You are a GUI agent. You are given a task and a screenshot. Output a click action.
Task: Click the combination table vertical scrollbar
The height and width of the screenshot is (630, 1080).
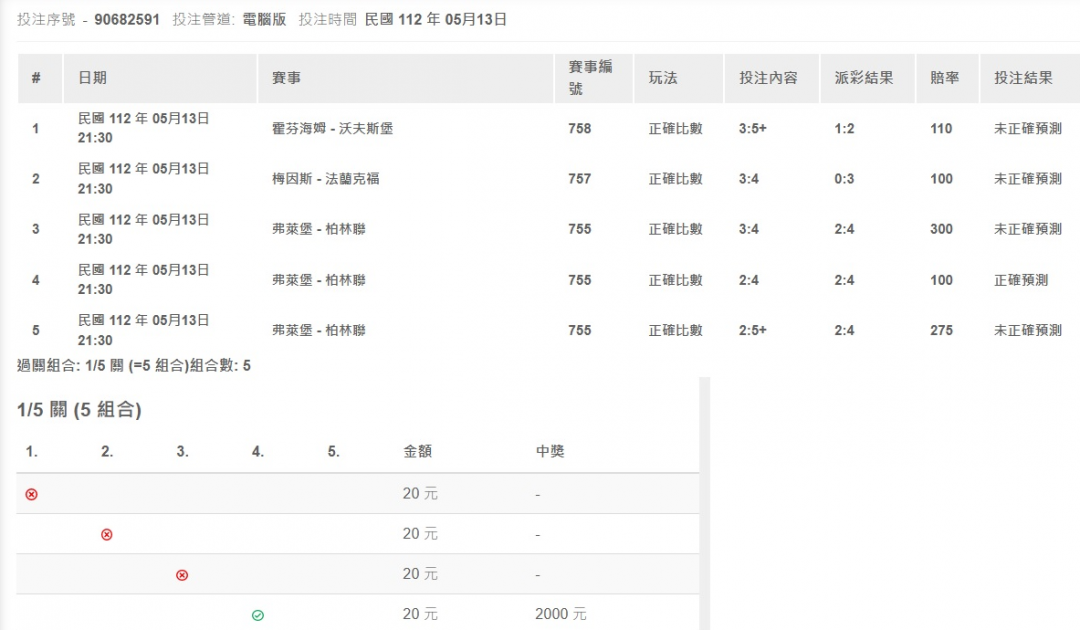coord(705,503)
